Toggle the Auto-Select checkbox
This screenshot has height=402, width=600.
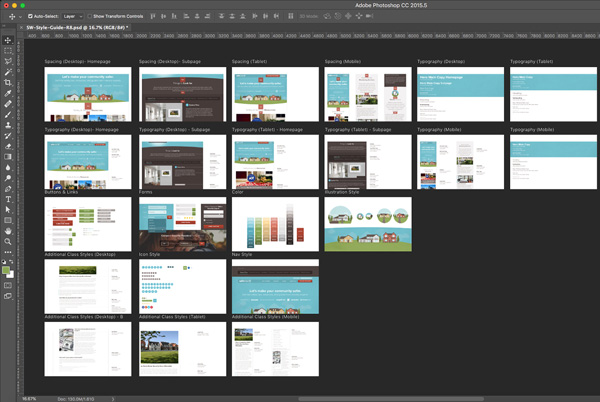[x=30, y=16]
